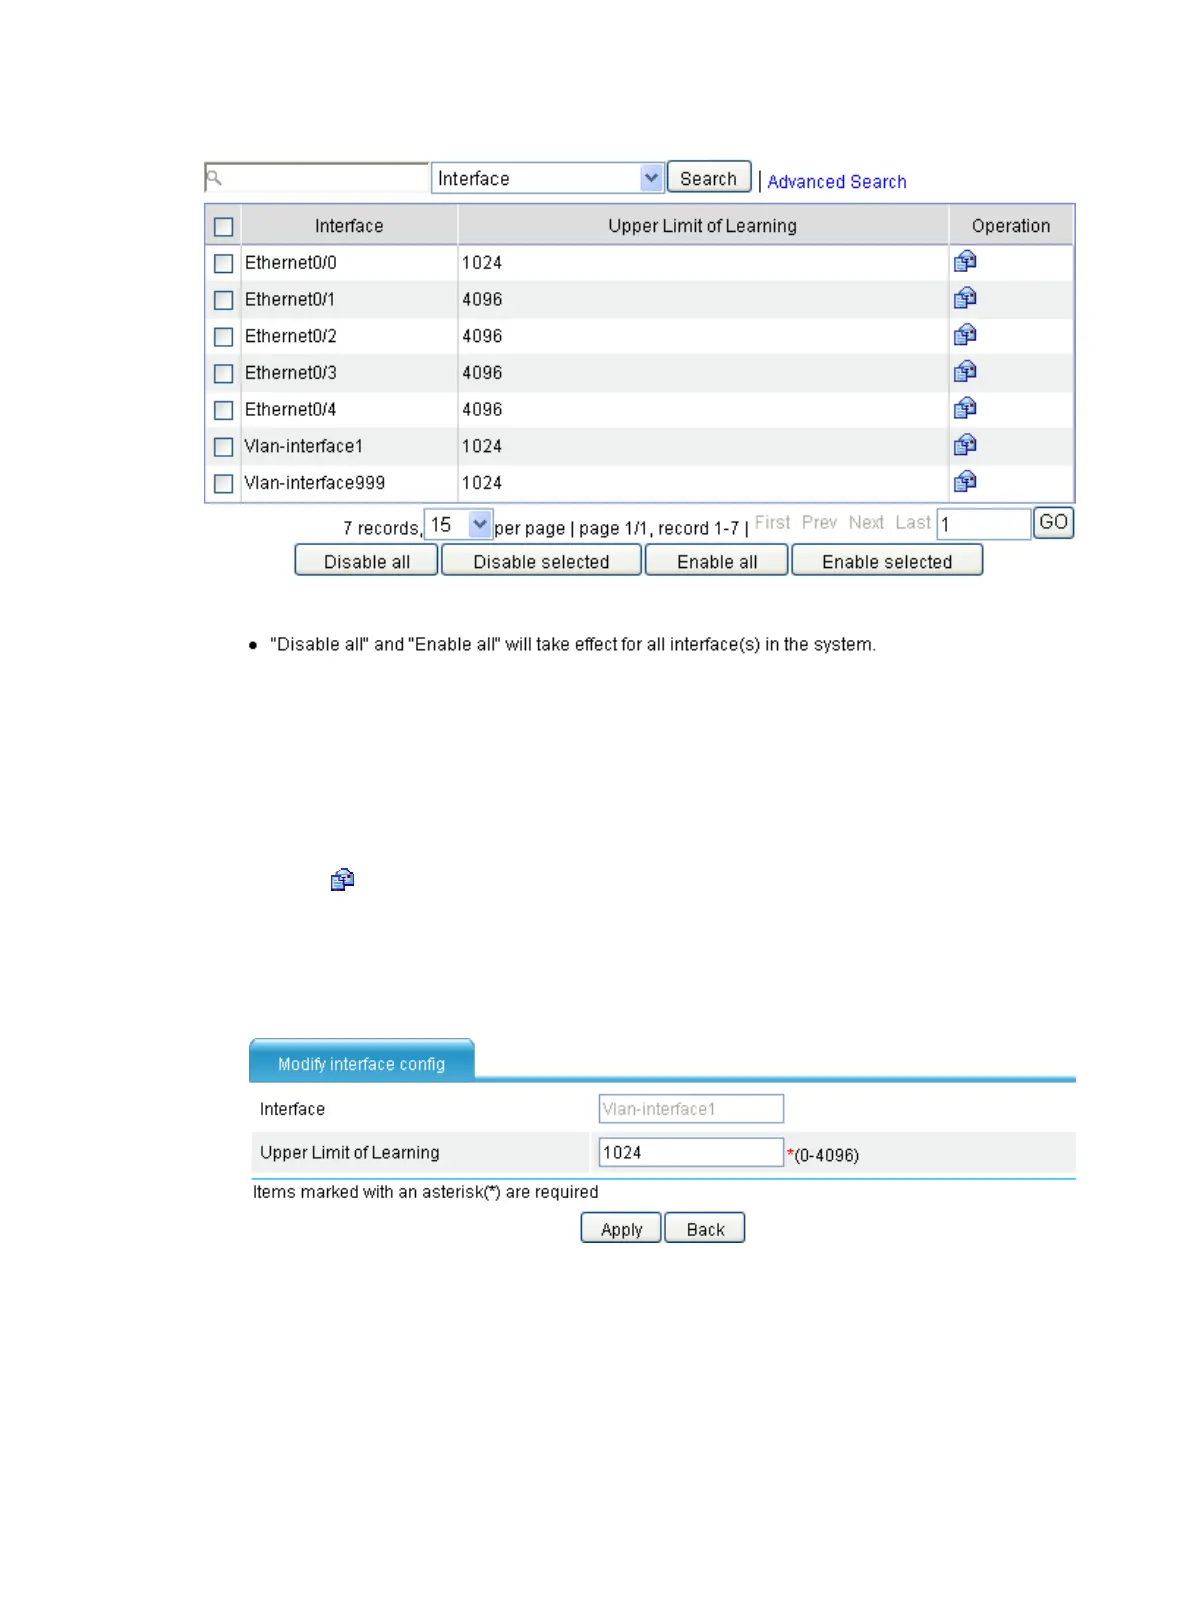This screenshot has width=1190, height=1616.
Task: Click the Enable all button
Action: [x=717, y=561]
